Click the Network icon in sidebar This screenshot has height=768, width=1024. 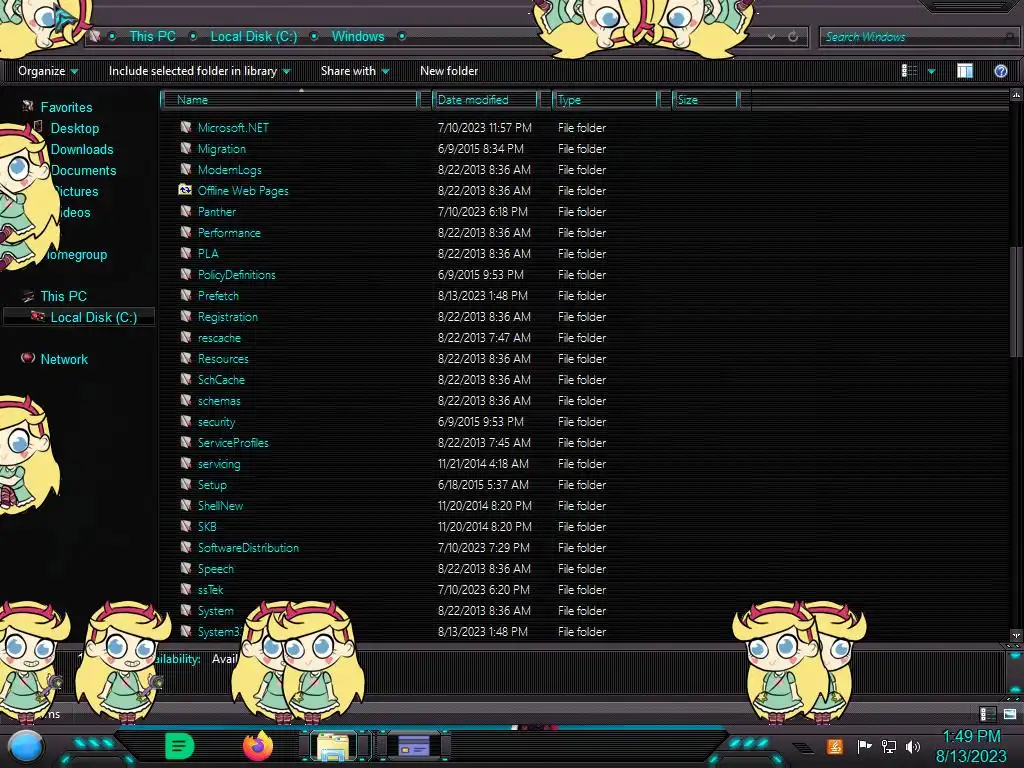(x=27, y=358)
